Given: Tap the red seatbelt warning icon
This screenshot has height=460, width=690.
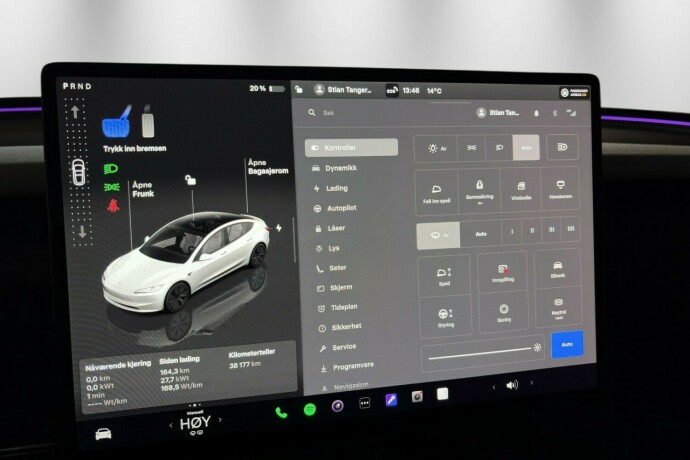Looking at the screenshot, I should pos(113,206).
